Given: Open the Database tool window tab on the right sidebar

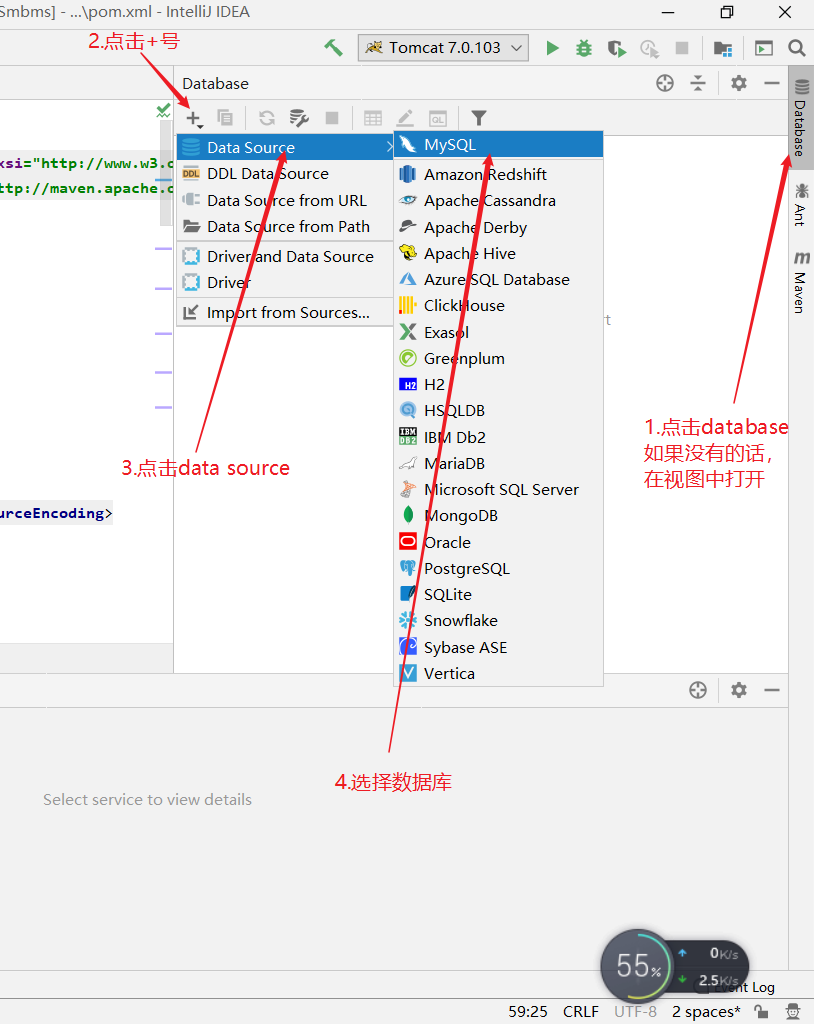Looking at the screenshot, I should 801,117.
